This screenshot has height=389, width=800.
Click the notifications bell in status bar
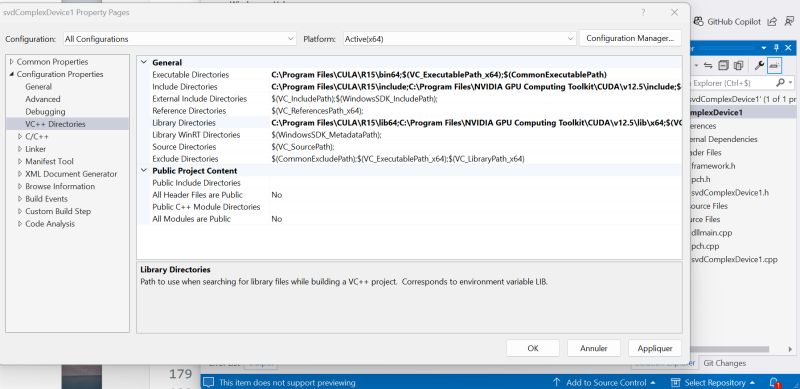tap(774, 382)
